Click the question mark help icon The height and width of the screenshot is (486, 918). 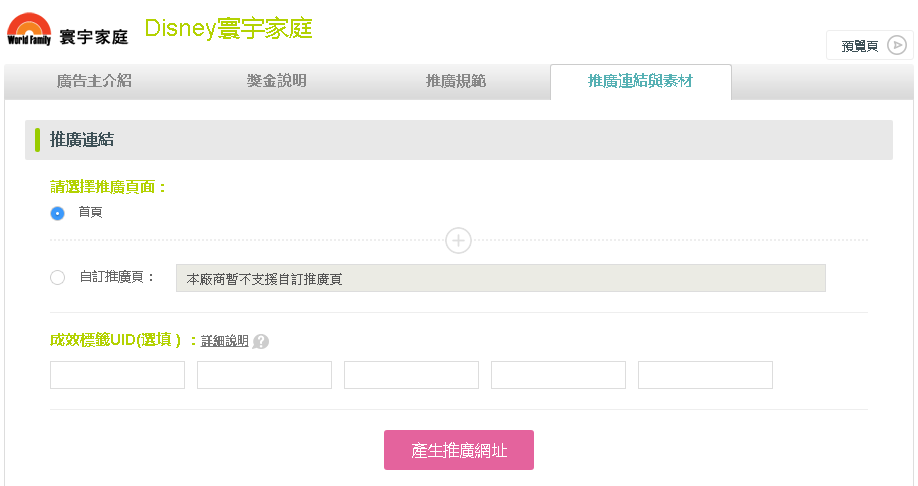coord(260,341)
